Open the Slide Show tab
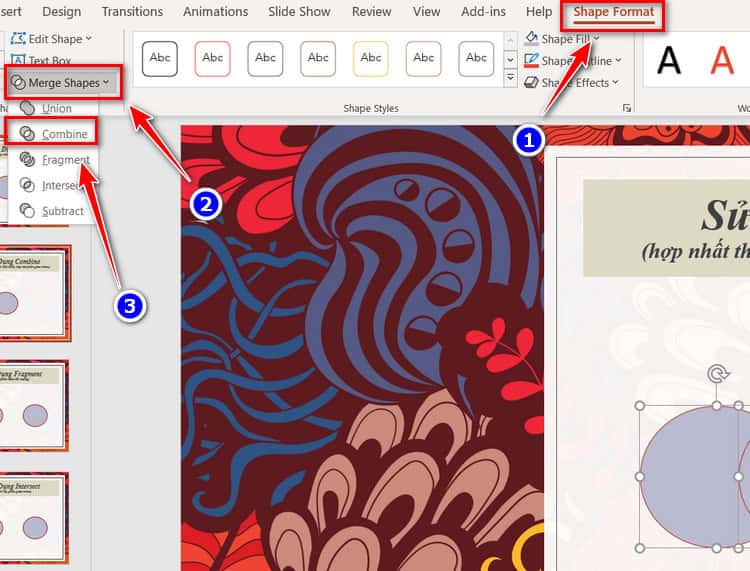This screenshot has width=750, height=571. point(299,11)
